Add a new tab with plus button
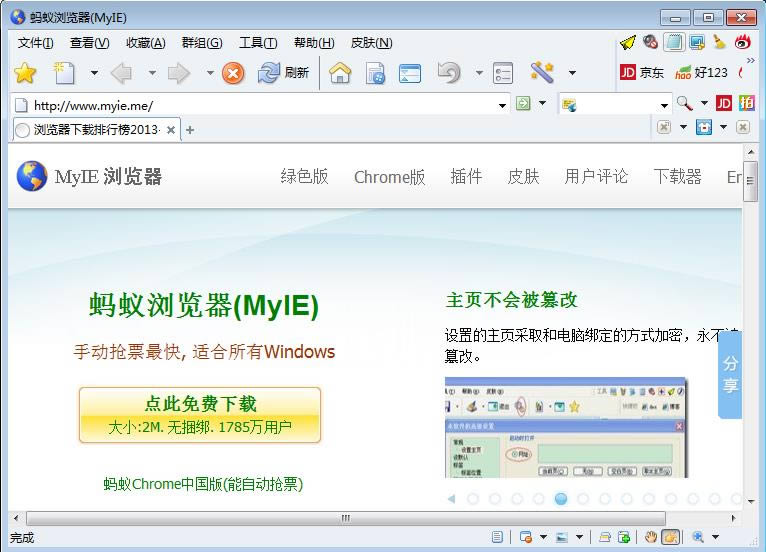Screen dimensions: 766x552 click(190, 130)
